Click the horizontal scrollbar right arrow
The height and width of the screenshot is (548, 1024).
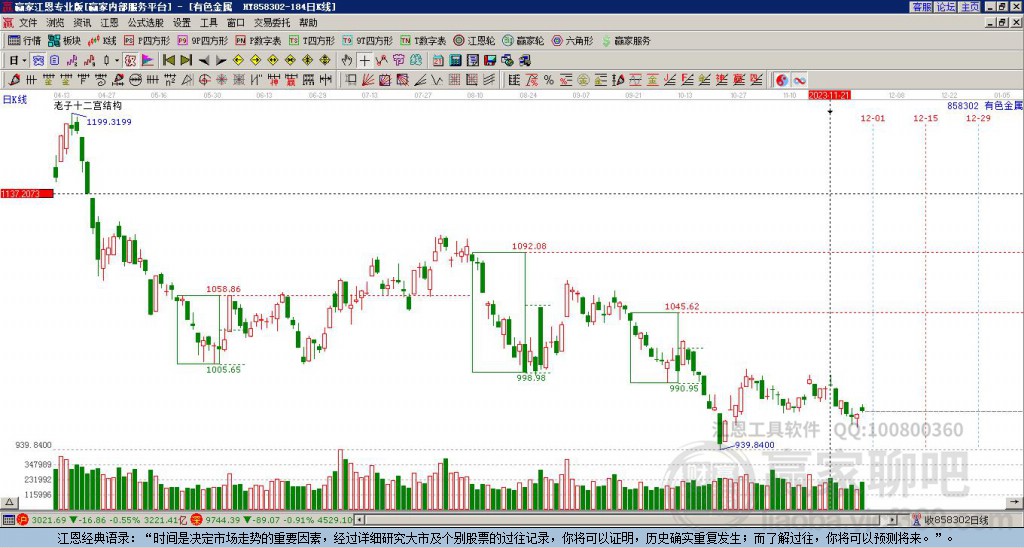pos(892,520)
